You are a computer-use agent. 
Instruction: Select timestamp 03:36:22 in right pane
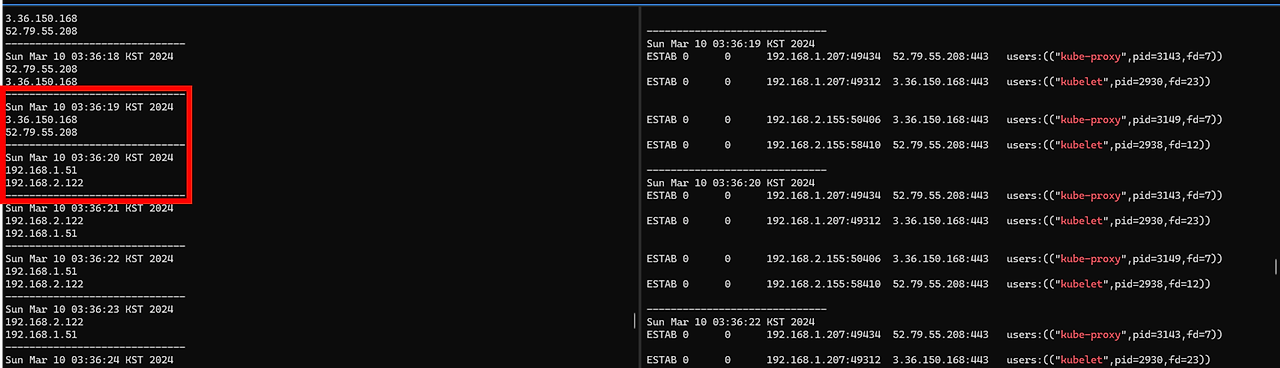coord(731,322)
